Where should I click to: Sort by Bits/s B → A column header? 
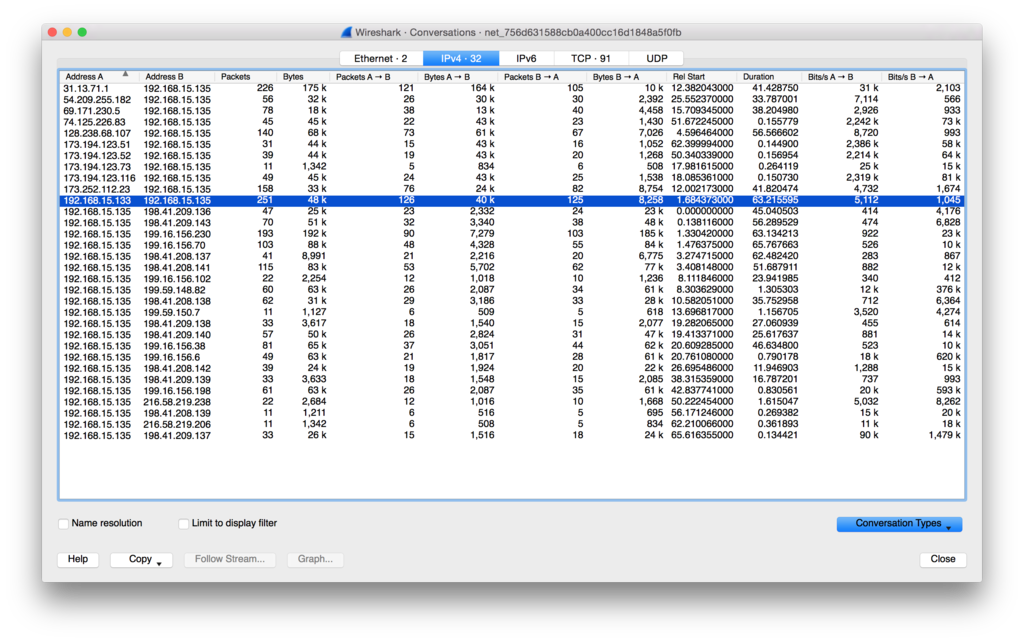click(923, 76)
